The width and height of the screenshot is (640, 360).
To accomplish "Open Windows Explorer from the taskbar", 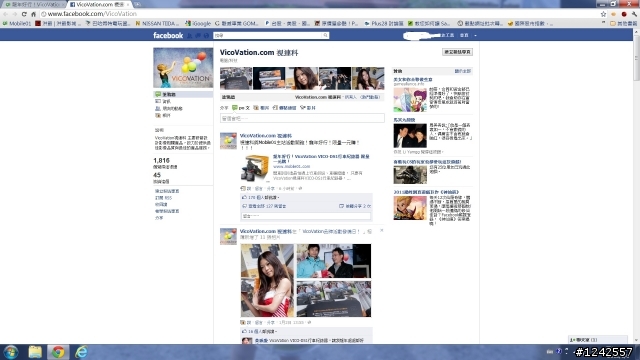I will (35, 352).
